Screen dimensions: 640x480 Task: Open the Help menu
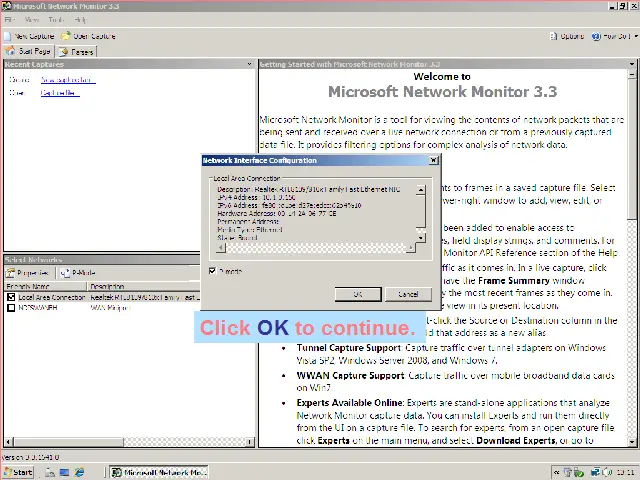[x=80, y=20]
